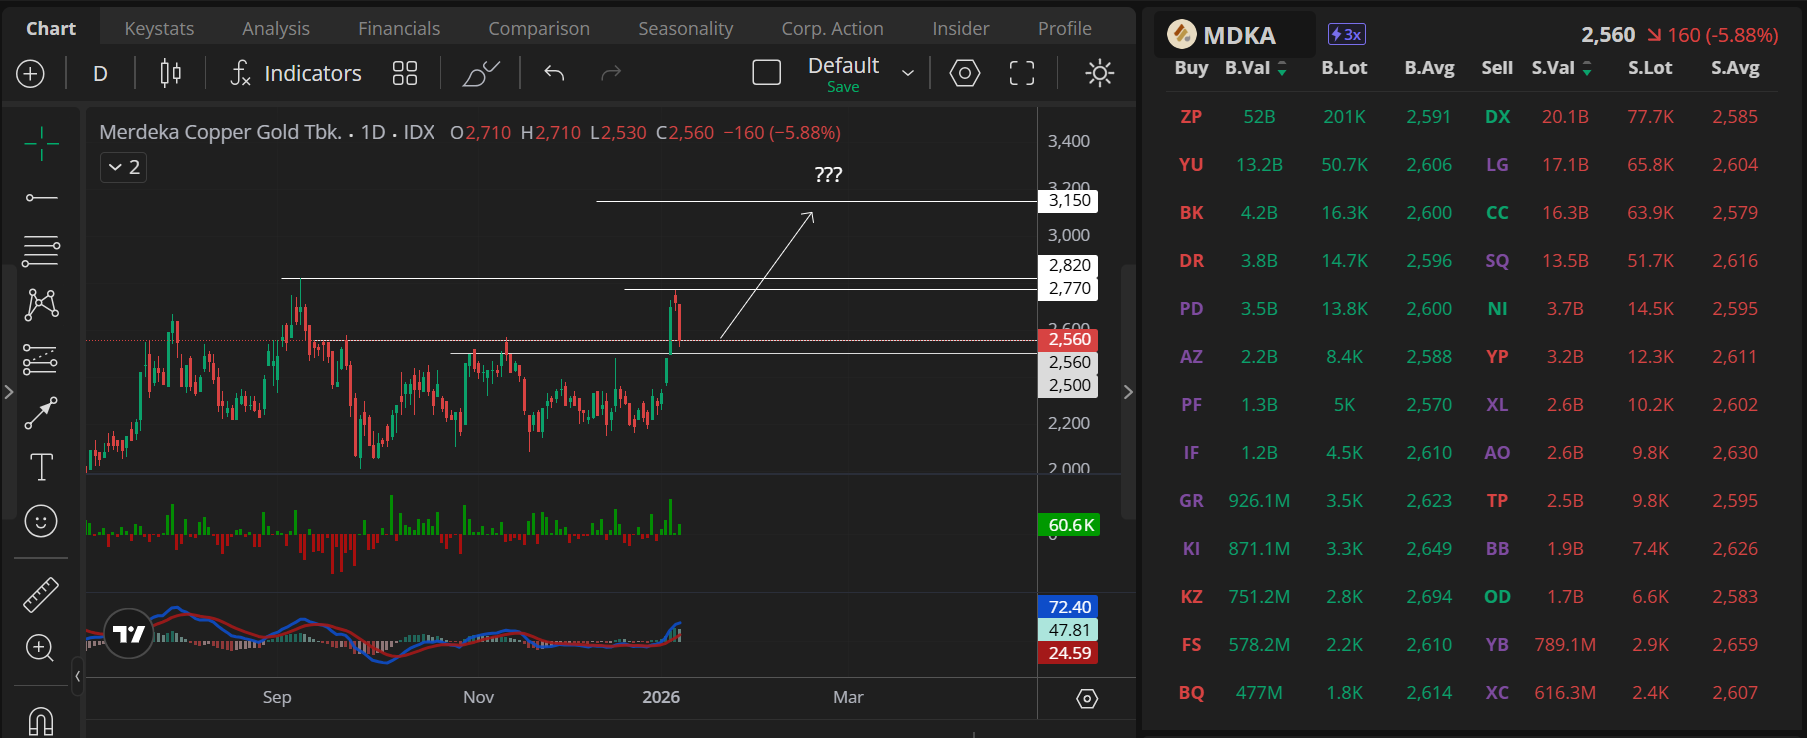Image resolution: width=1807 pixels, height=738 pixels.
Task: Open the candlestick chart type icon
Action: click(171, 73)
